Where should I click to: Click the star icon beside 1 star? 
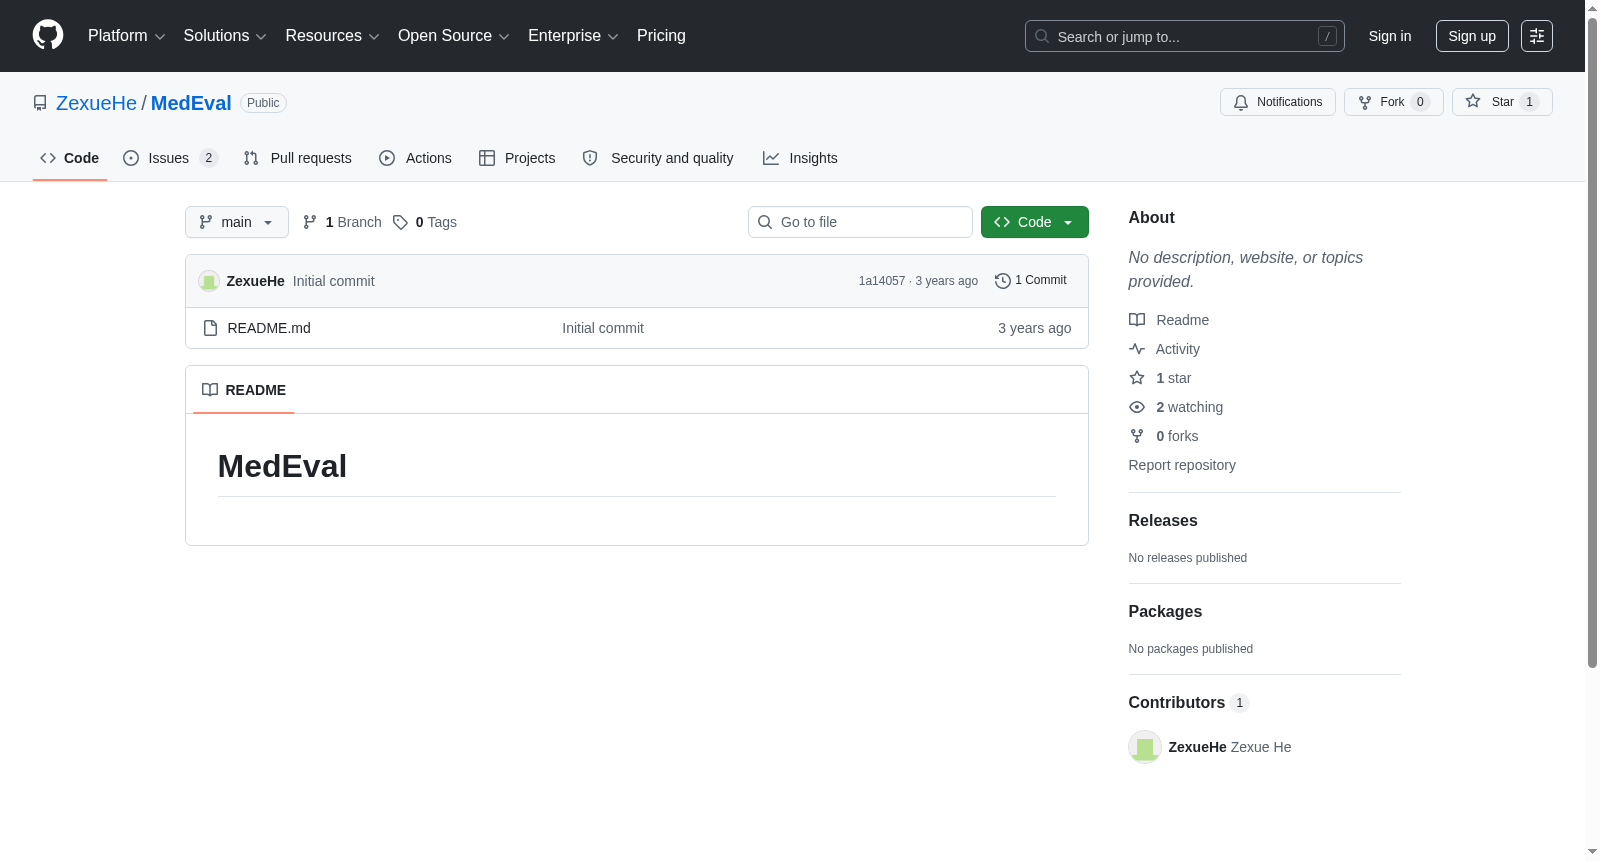[1137, 378]
